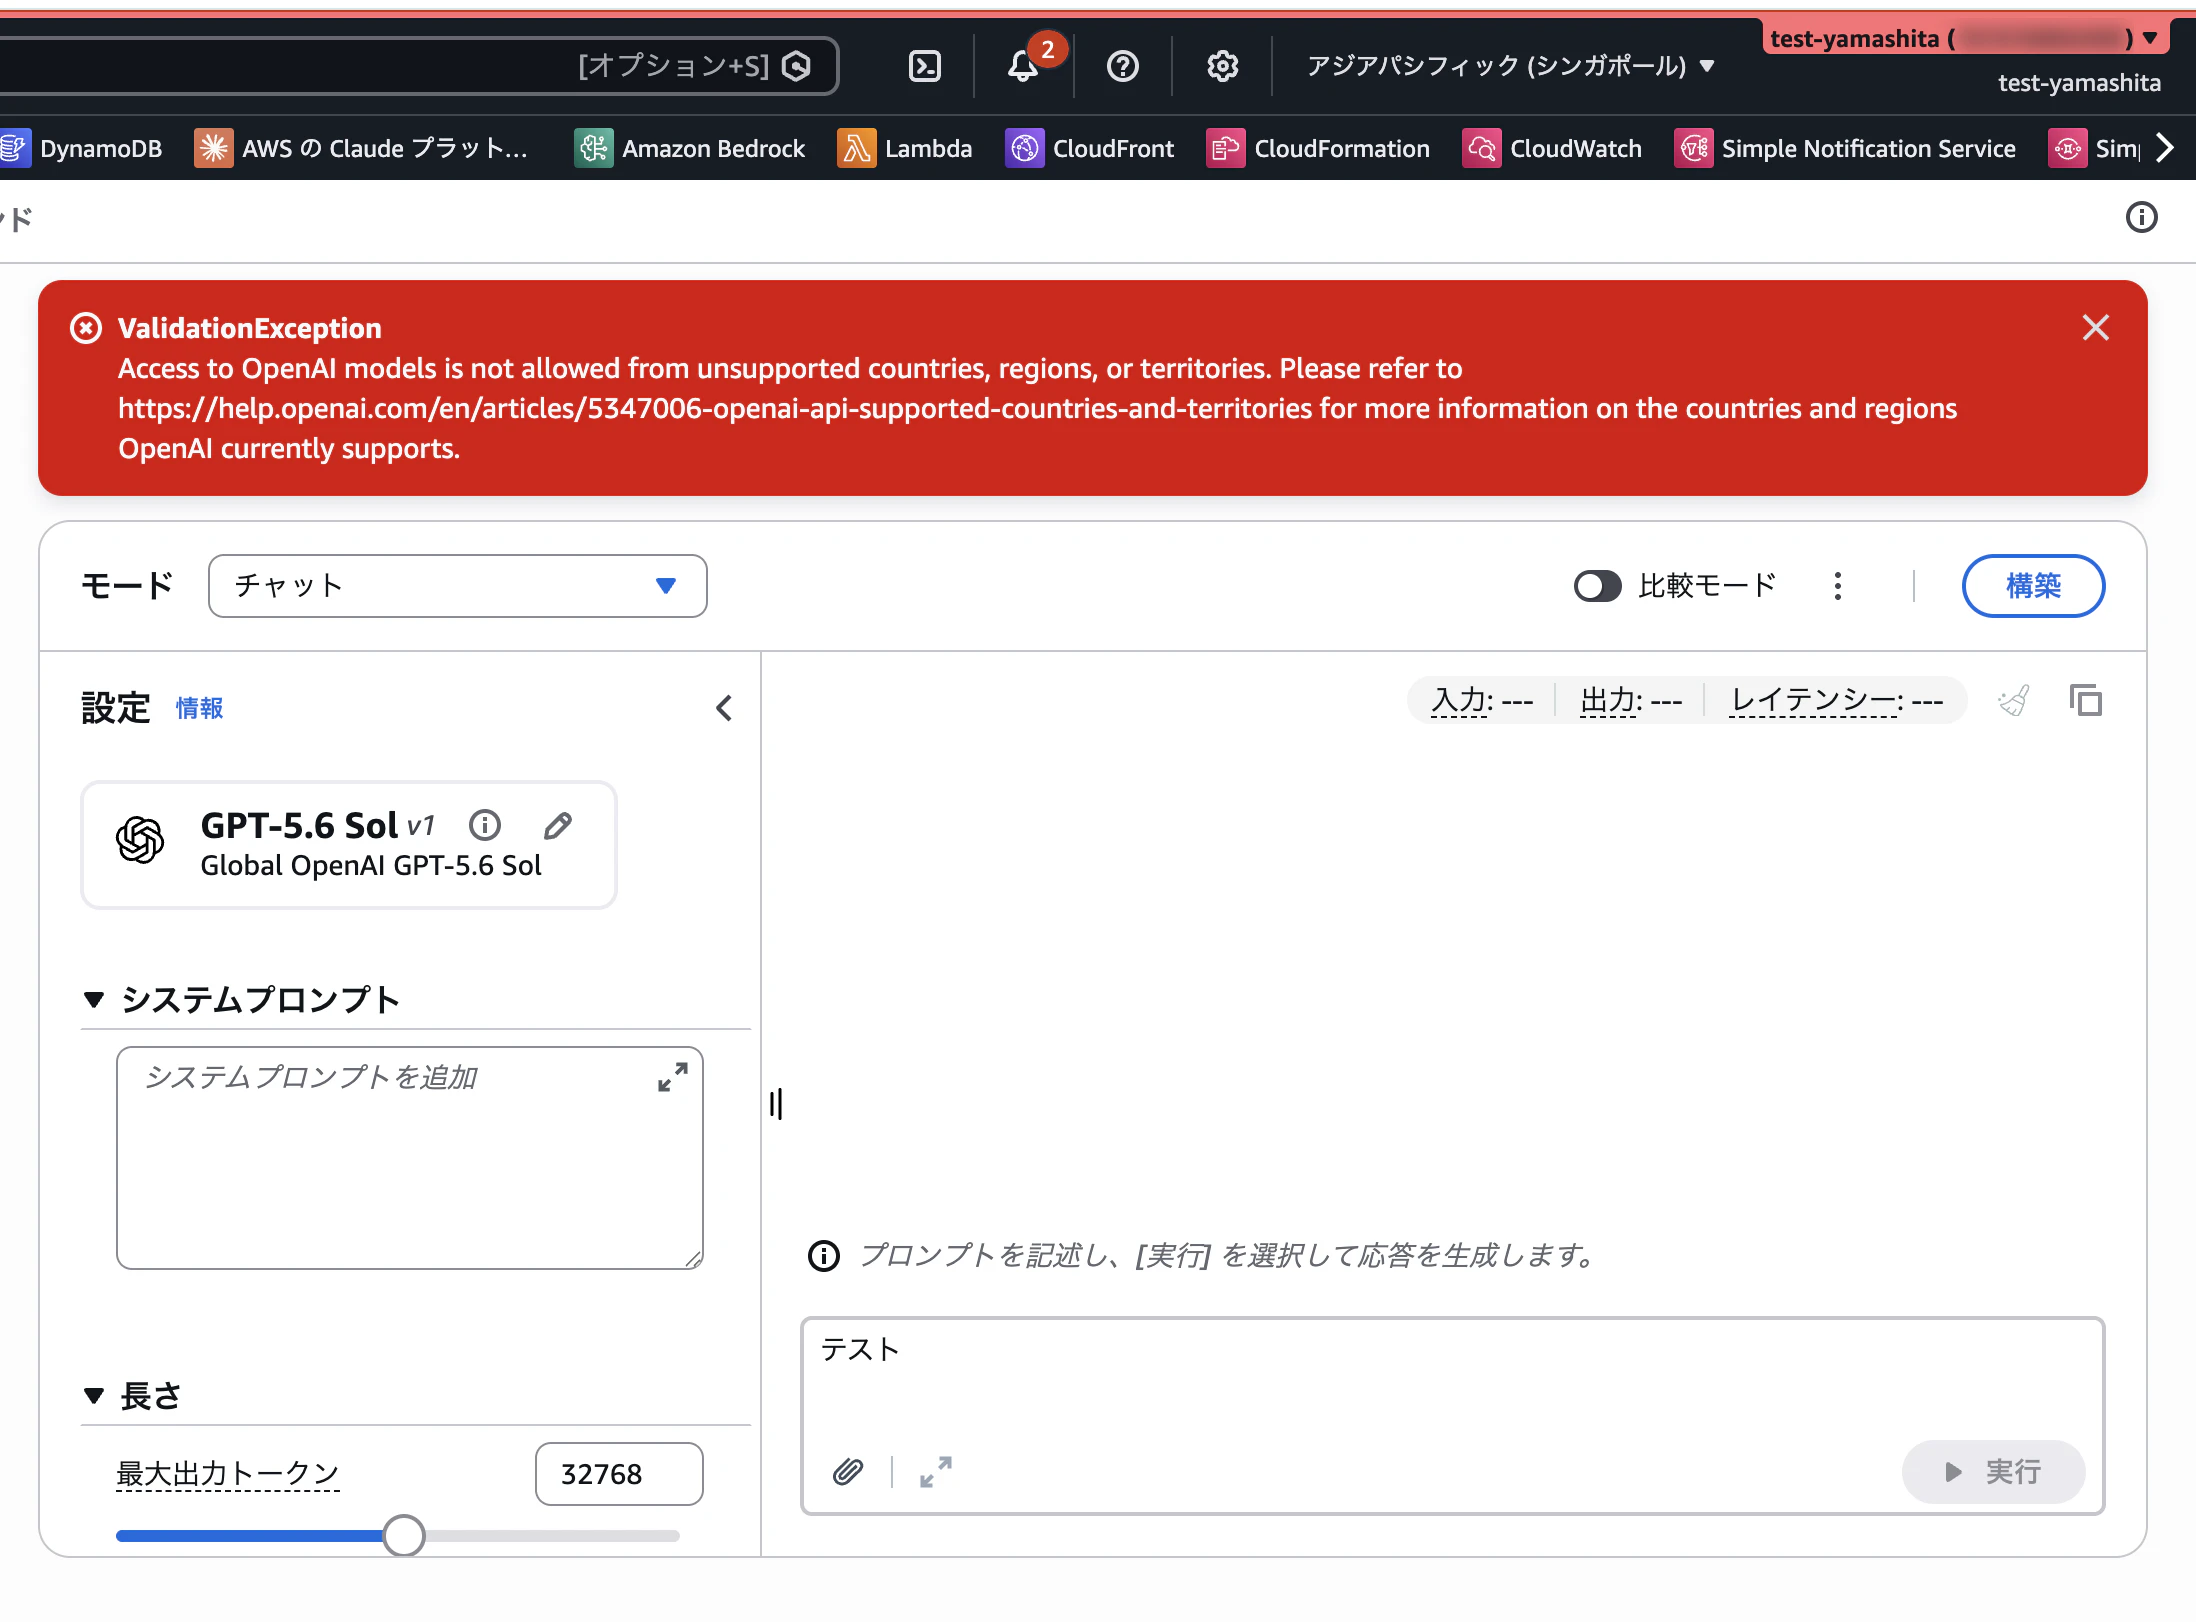2196x1622 pixels.
Task: Open the Lambda favorite shortcut
Action: coord(905,148)
